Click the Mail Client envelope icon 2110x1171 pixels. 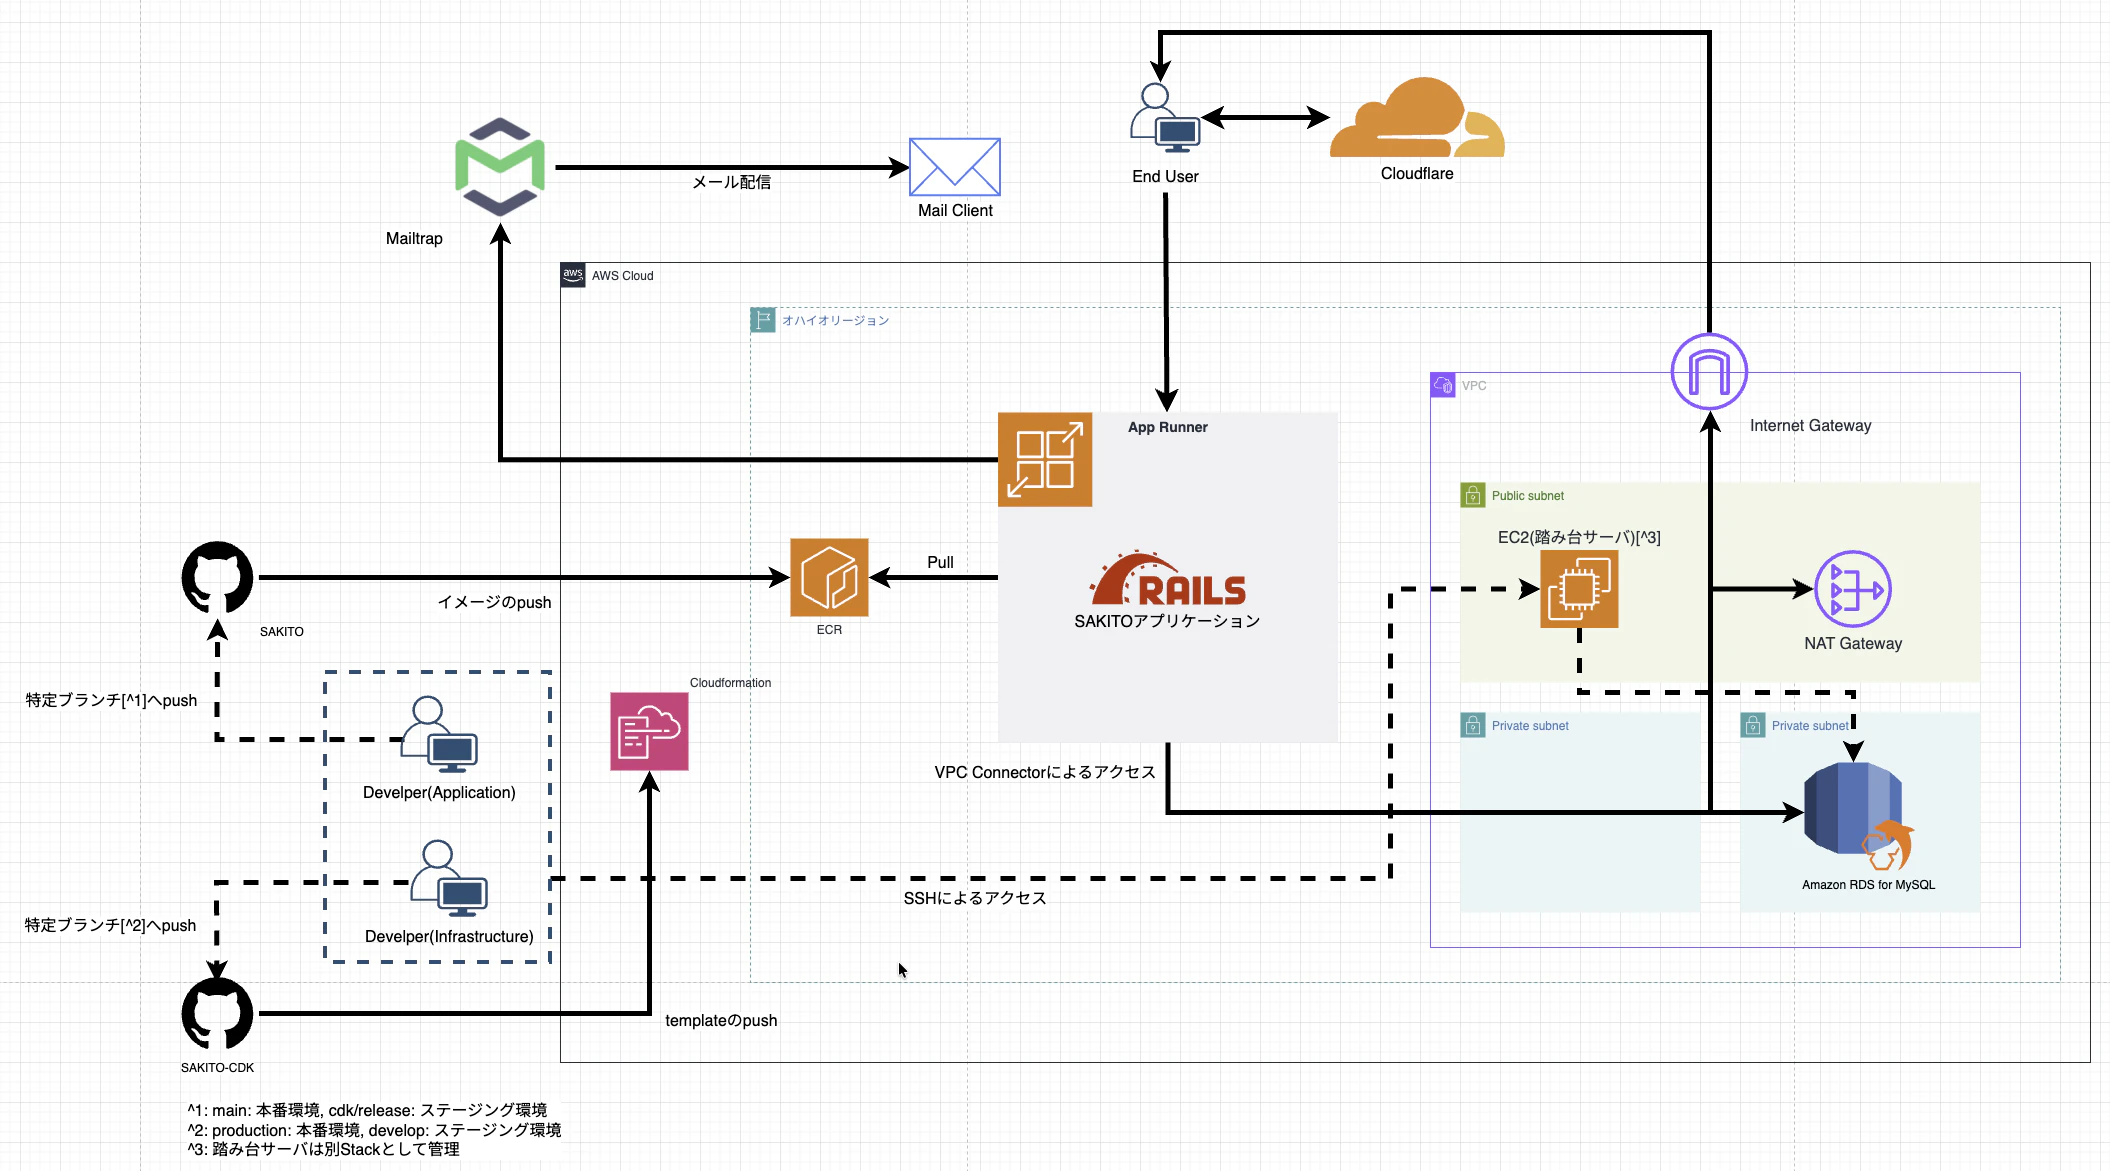tap(954, 167)
